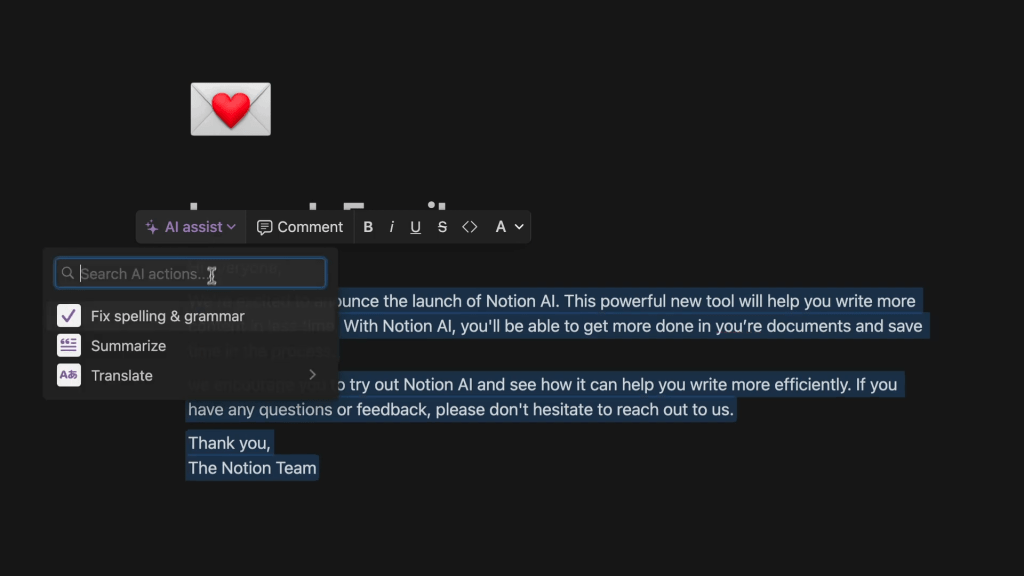The image size is (1024, 576).
Task: Apply strikethrough to the selection
Action: [x=442, y=227]
